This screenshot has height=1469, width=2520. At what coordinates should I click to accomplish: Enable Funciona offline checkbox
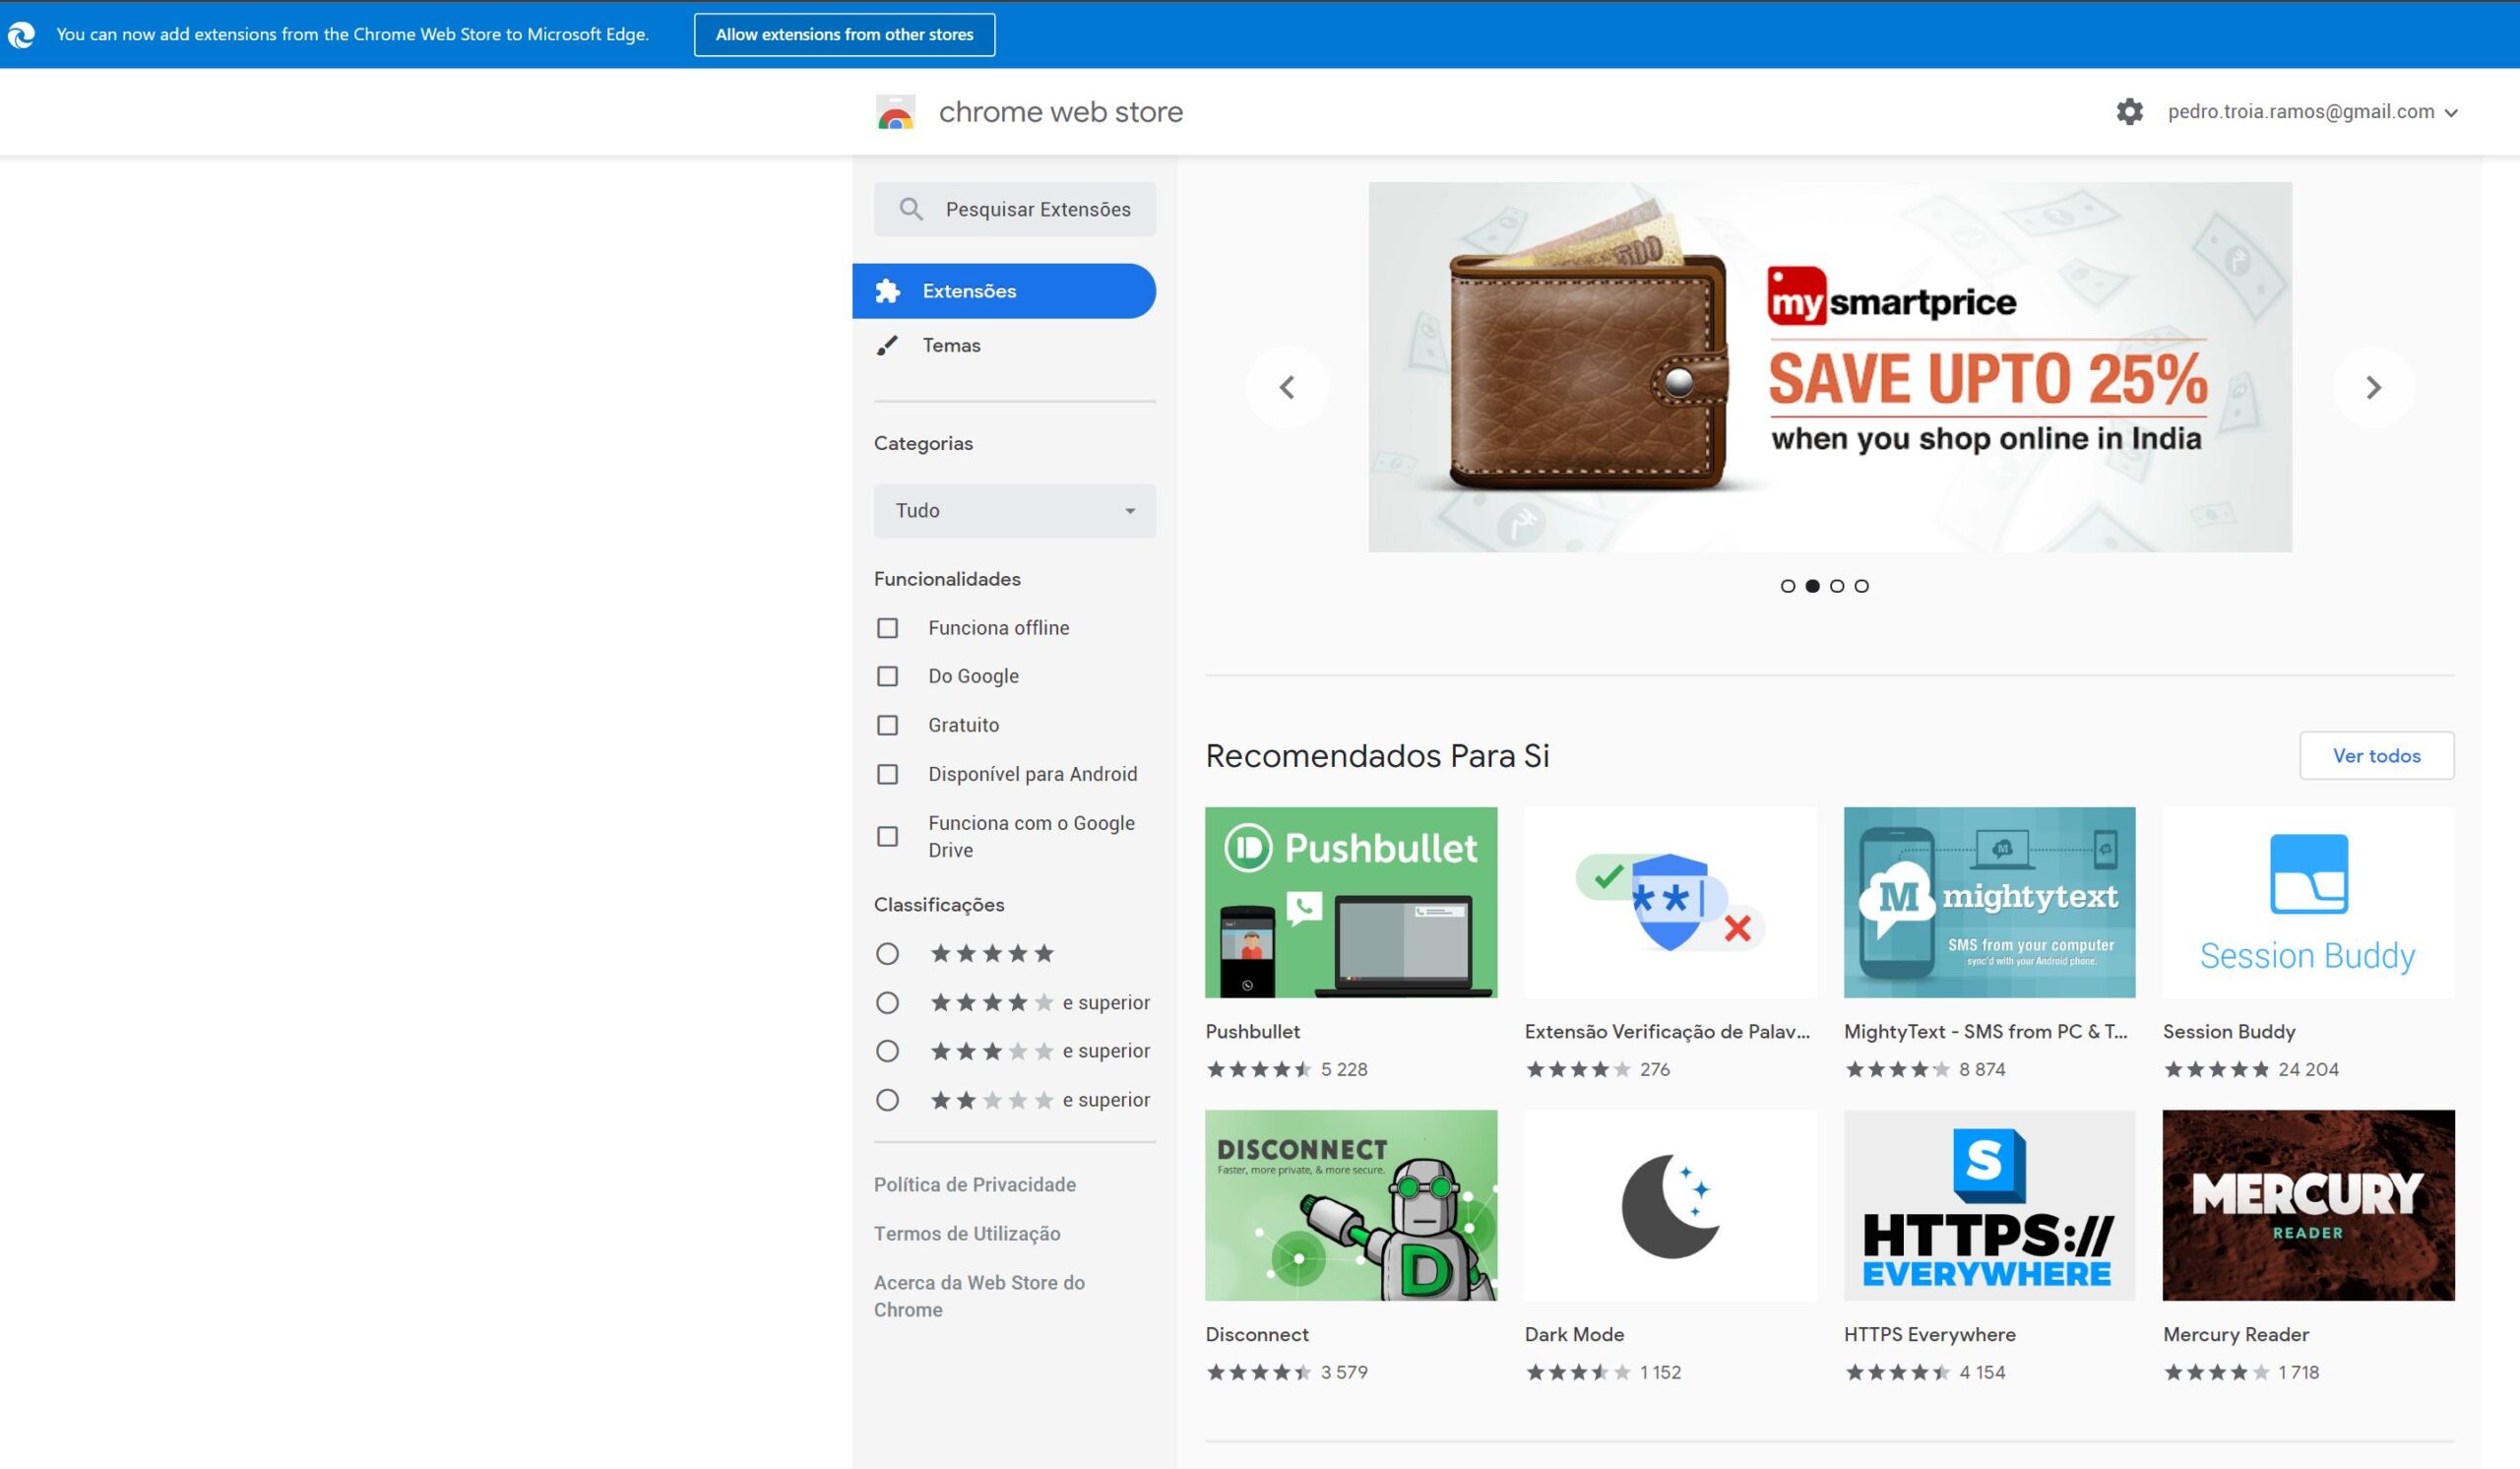[887, 628]
